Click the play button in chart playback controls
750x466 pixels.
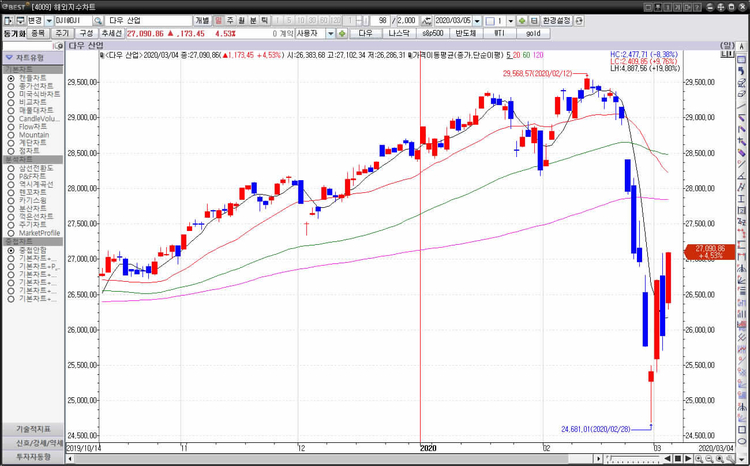point(688,459)
